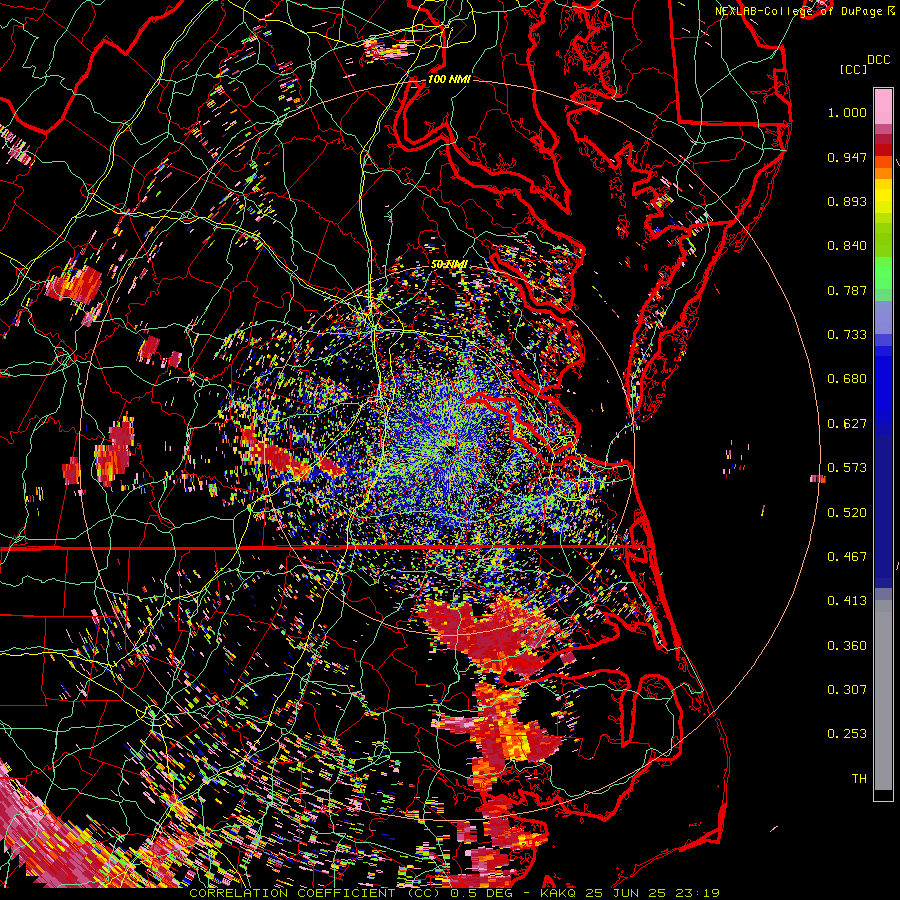Select the 0.360 legend value
Screen dimensions: 900x900
click(847, 646)
